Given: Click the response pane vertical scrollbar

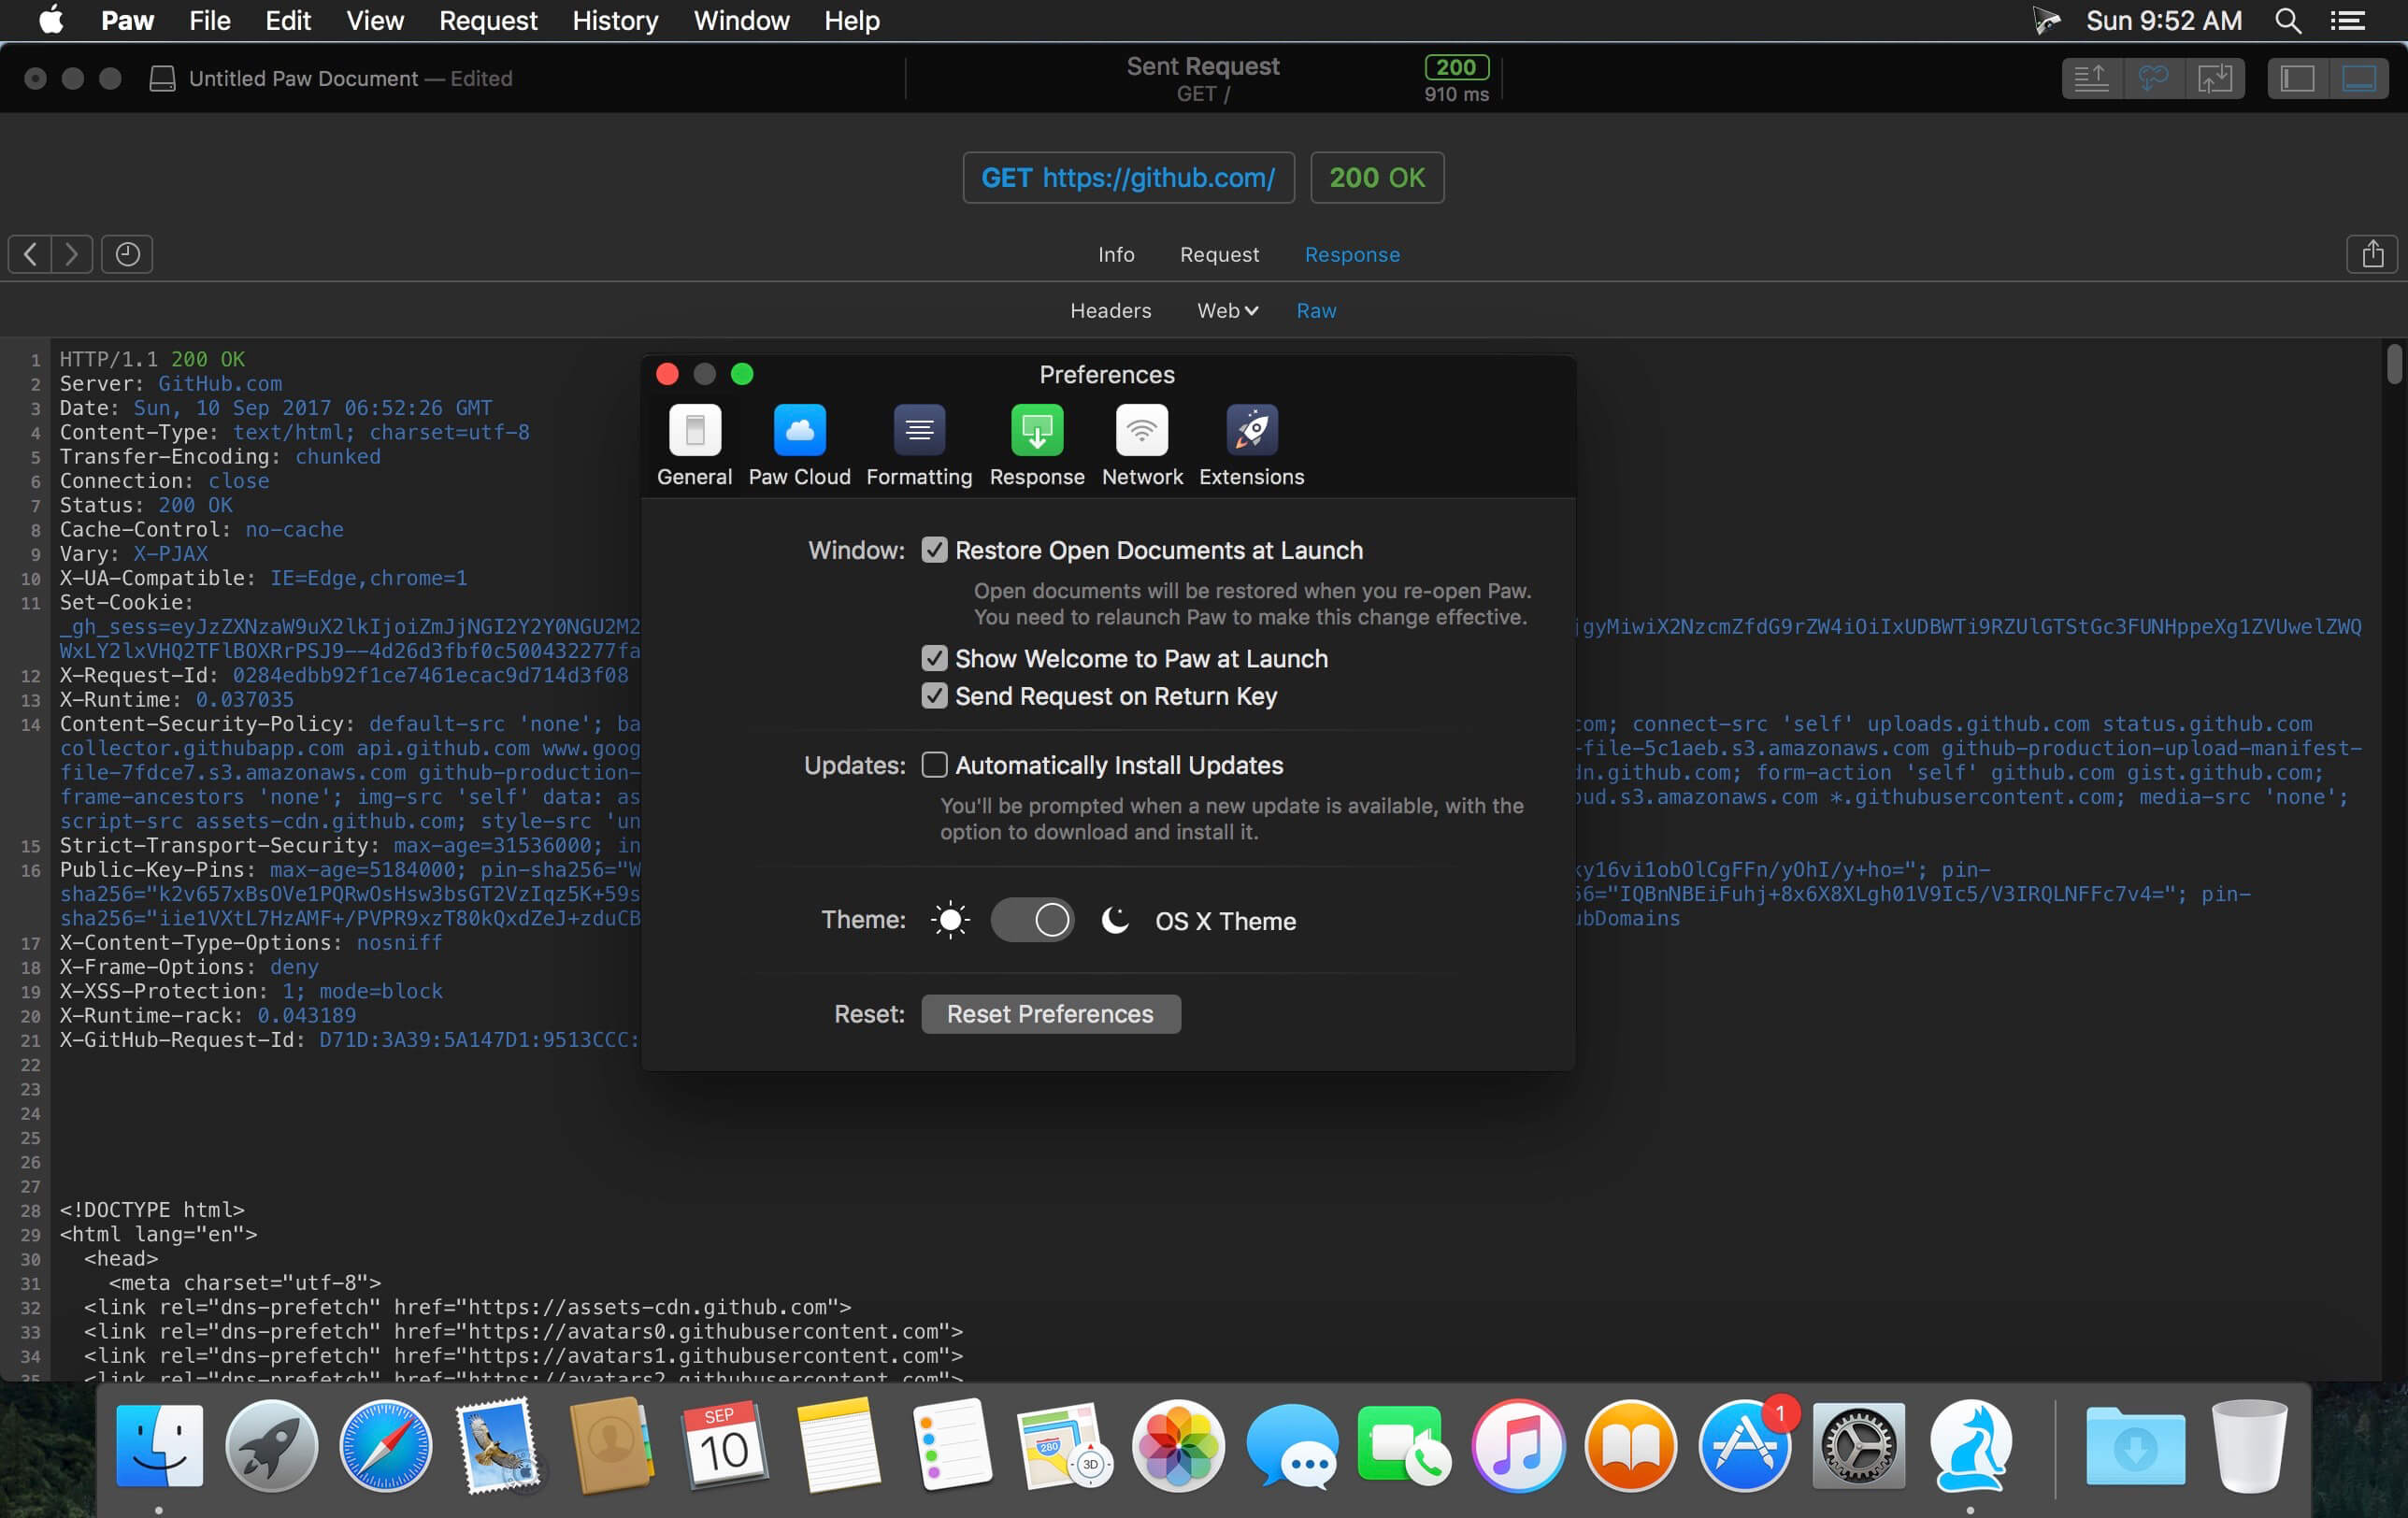Looking at the screenshot, I should pos(2394,860).
